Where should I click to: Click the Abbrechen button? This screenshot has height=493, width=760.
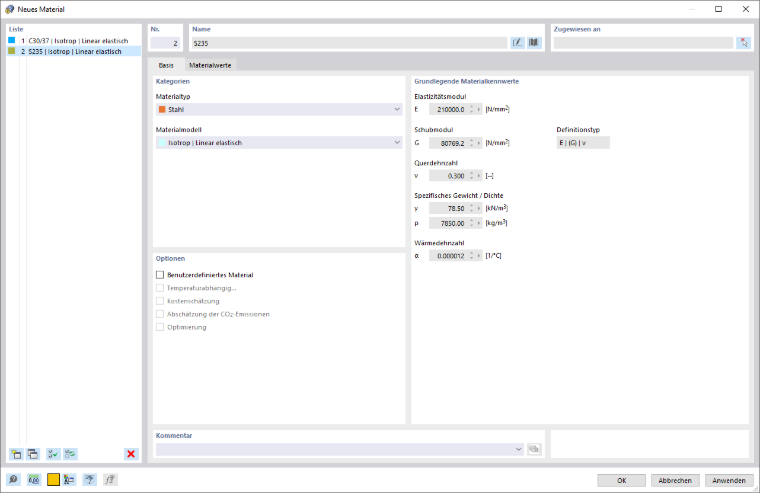click(675, 480)
